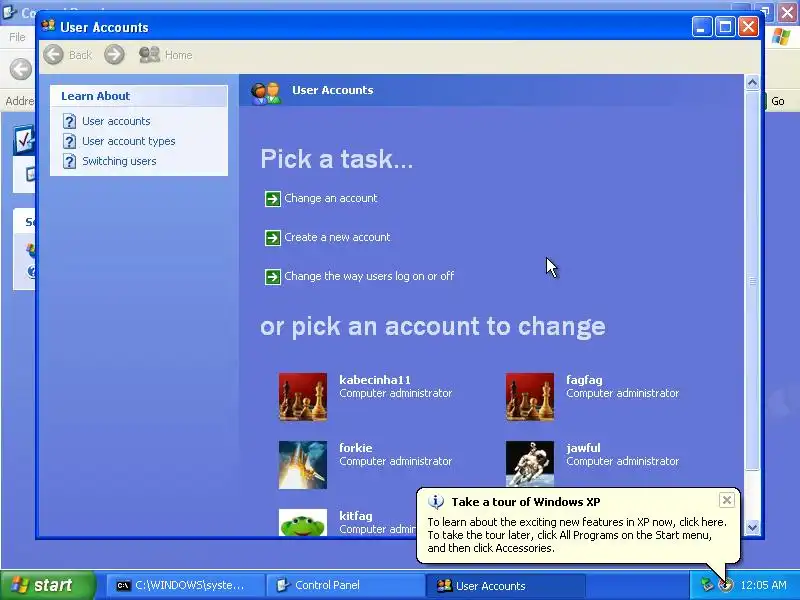The image size is (800, 600).
Task: Click green arrow for Change the way users log on
Action: click(x=272, y=277)
